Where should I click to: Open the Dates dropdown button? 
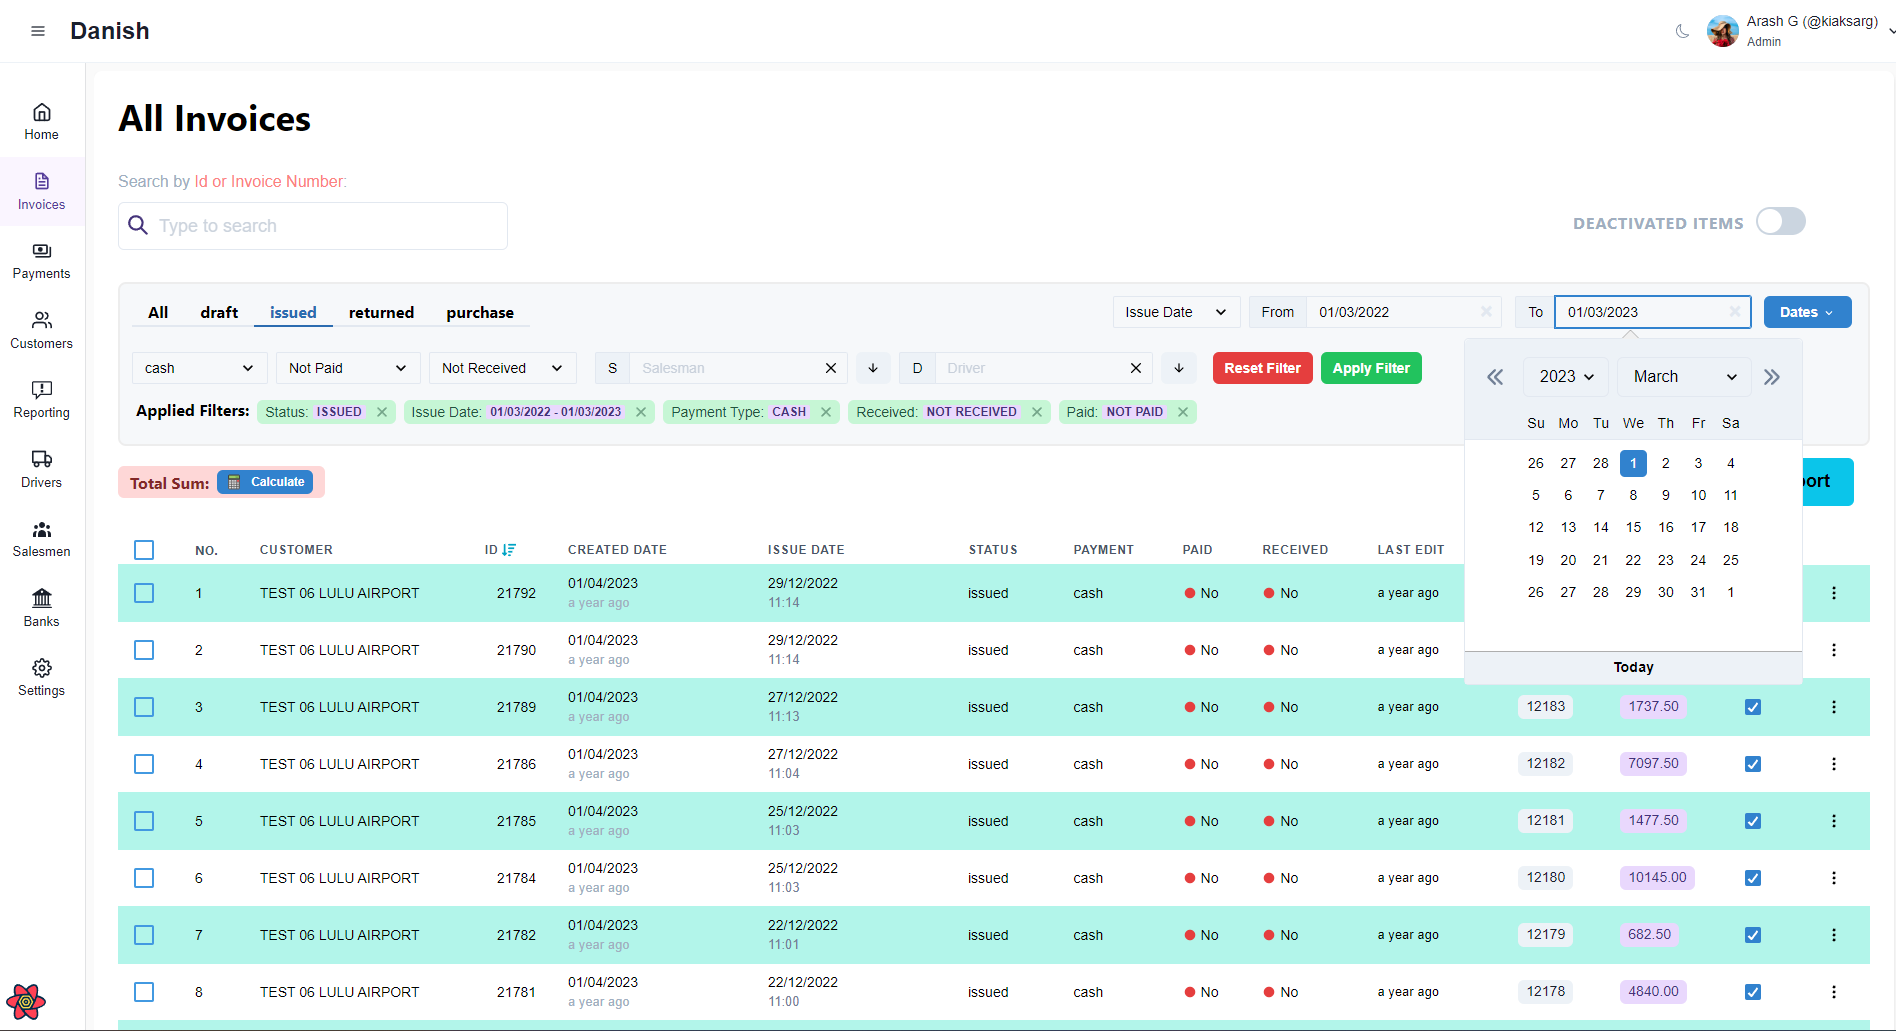1807,312
